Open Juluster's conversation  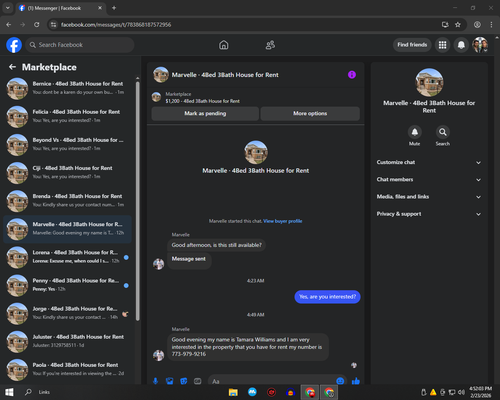click(67, 341)
